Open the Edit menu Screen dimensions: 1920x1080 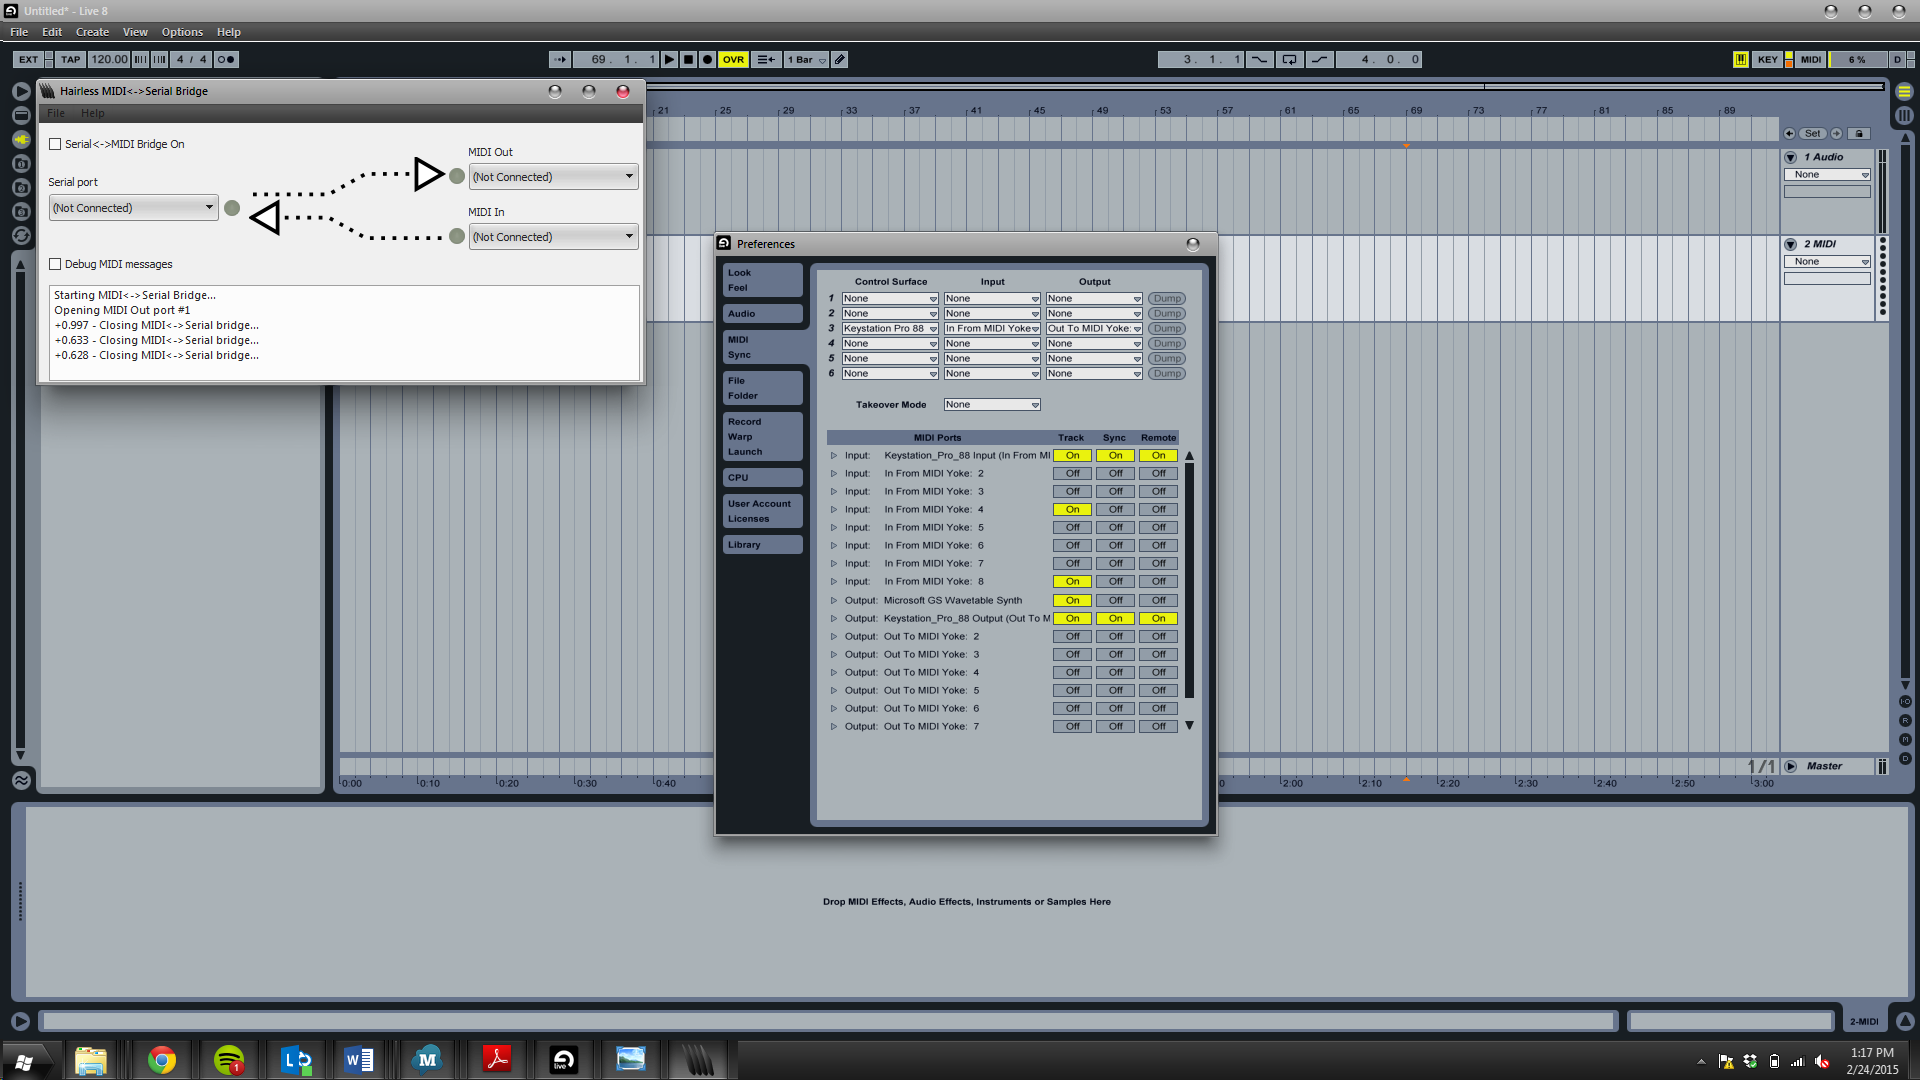coord(52,32)
